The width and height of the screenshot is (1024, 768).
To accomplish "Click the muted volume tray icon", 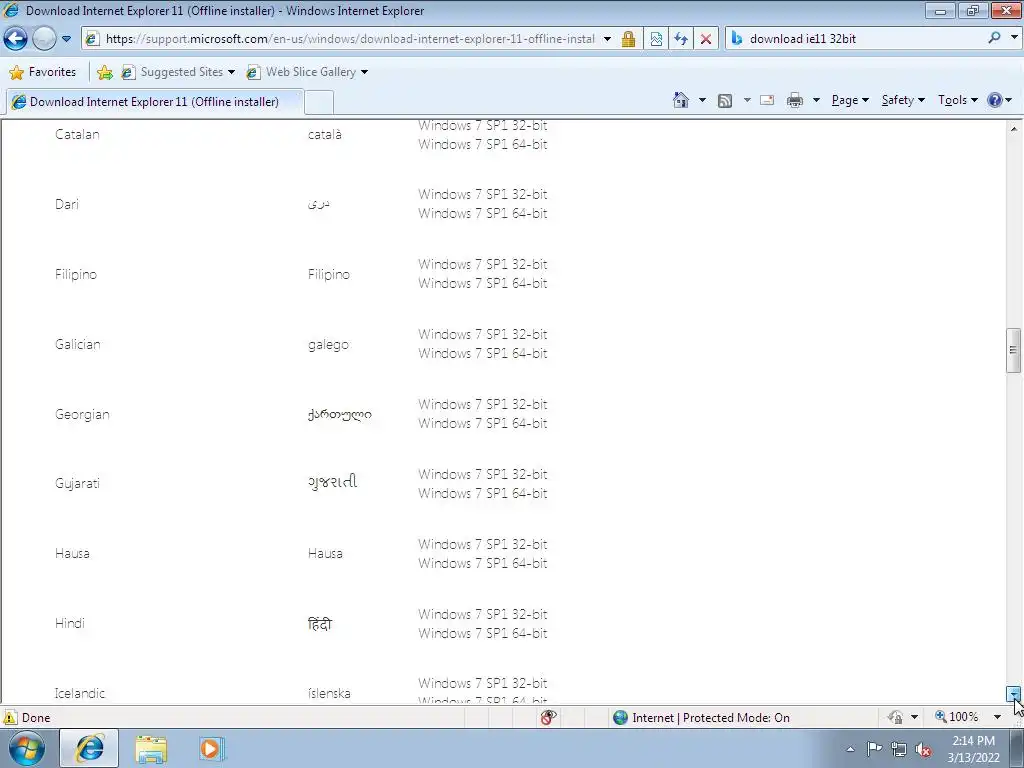I will click(923, 749).
